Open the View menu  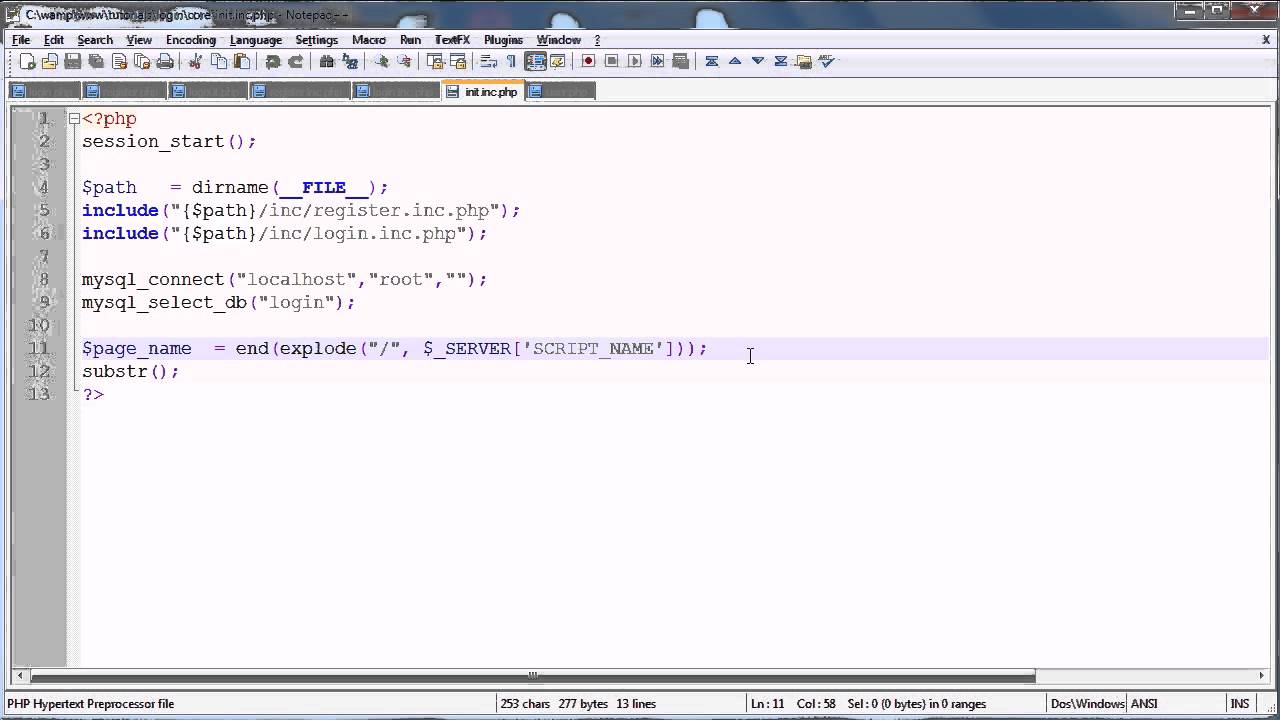click(139, 40)
